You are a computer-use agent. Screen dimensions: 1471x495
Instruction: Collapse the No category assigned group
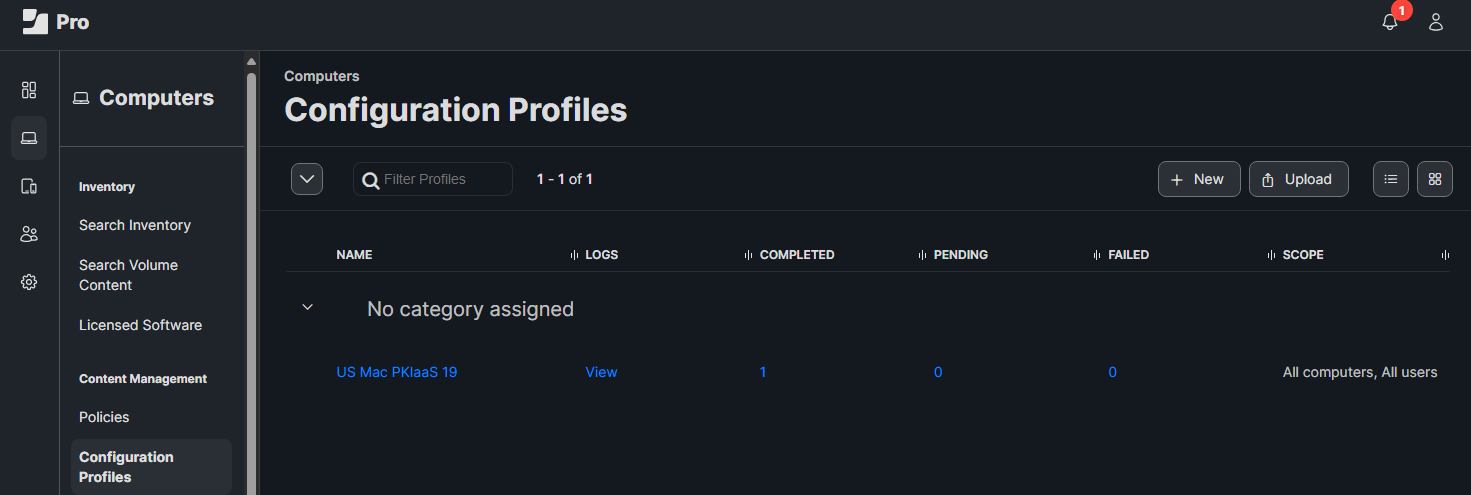pyautogui.click(x=308, y=308)
